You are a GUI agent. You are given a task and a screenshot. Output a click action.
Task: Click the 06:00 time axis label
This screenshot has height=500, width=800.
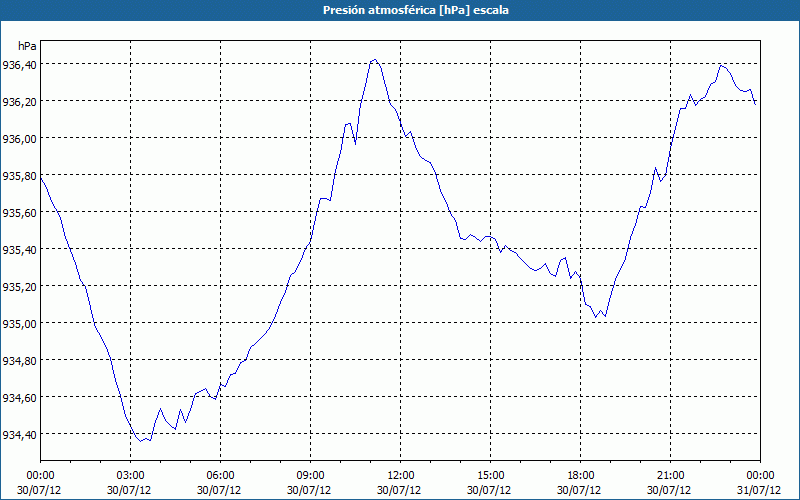[x=220, y=475]
